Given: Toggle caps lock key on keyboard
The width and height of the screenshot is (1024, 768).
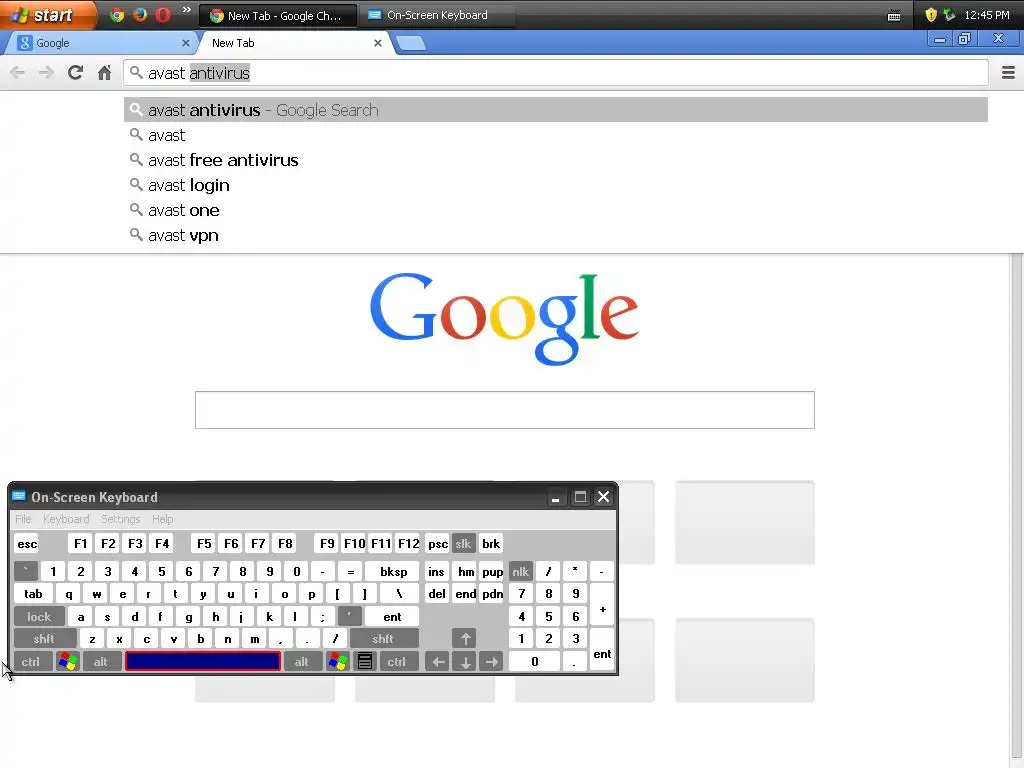Looking at the screenshot, I should [39, 616].
